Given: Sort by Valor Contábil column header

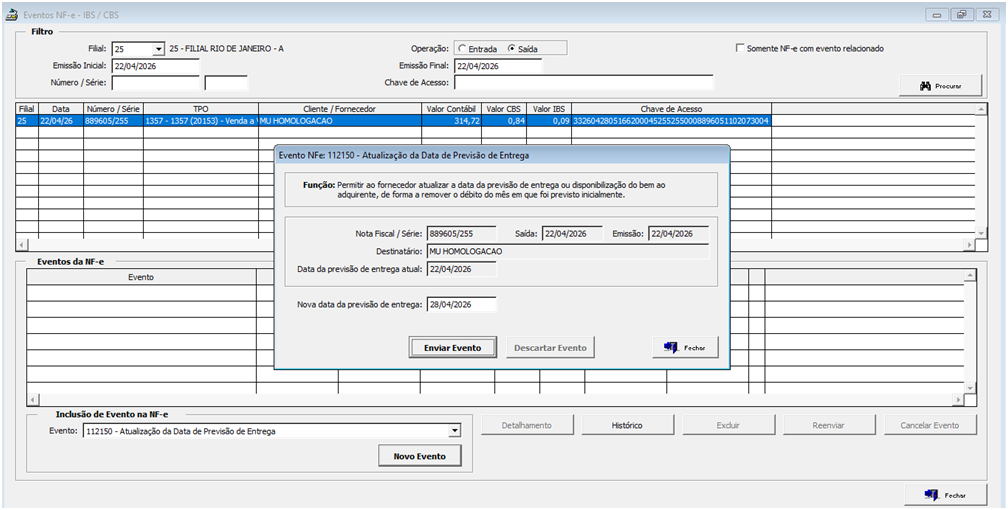Looking at the screenshot, I should [x=450, y=108].
